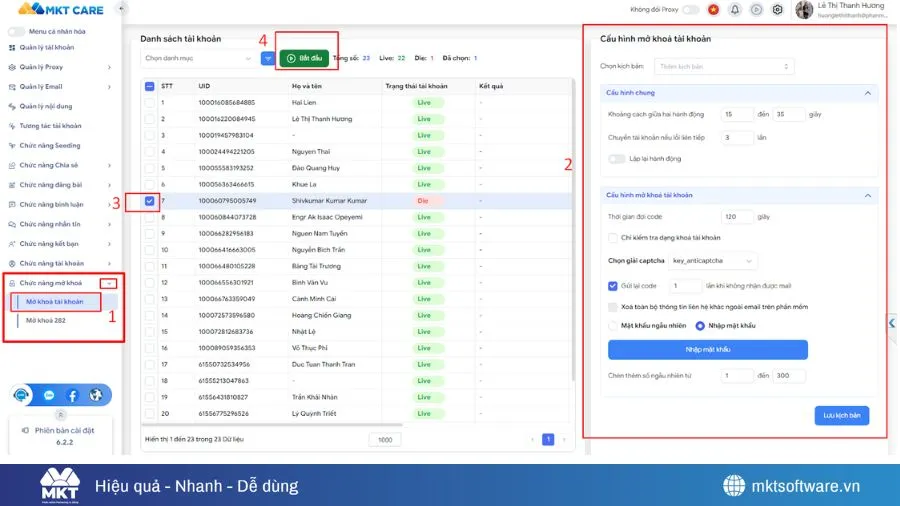Open Chức năng Seeding in the sidebar
Viewport: 900px width, 506px height.
click(50, 146)
